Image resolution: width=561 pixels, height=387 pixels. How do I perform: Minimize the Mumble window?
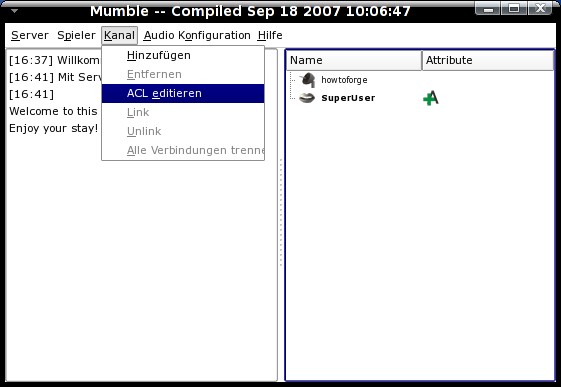click(488, 9)
